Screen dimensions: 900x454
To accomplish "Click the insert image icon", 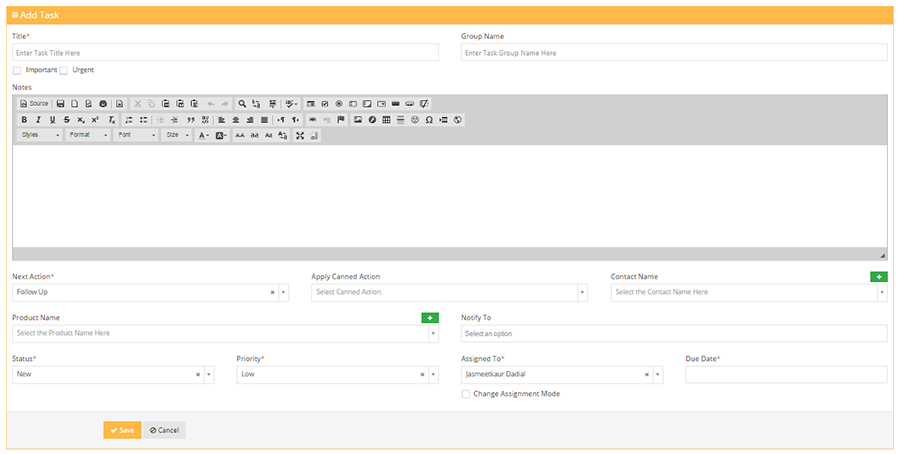I will tap(358, 120).
